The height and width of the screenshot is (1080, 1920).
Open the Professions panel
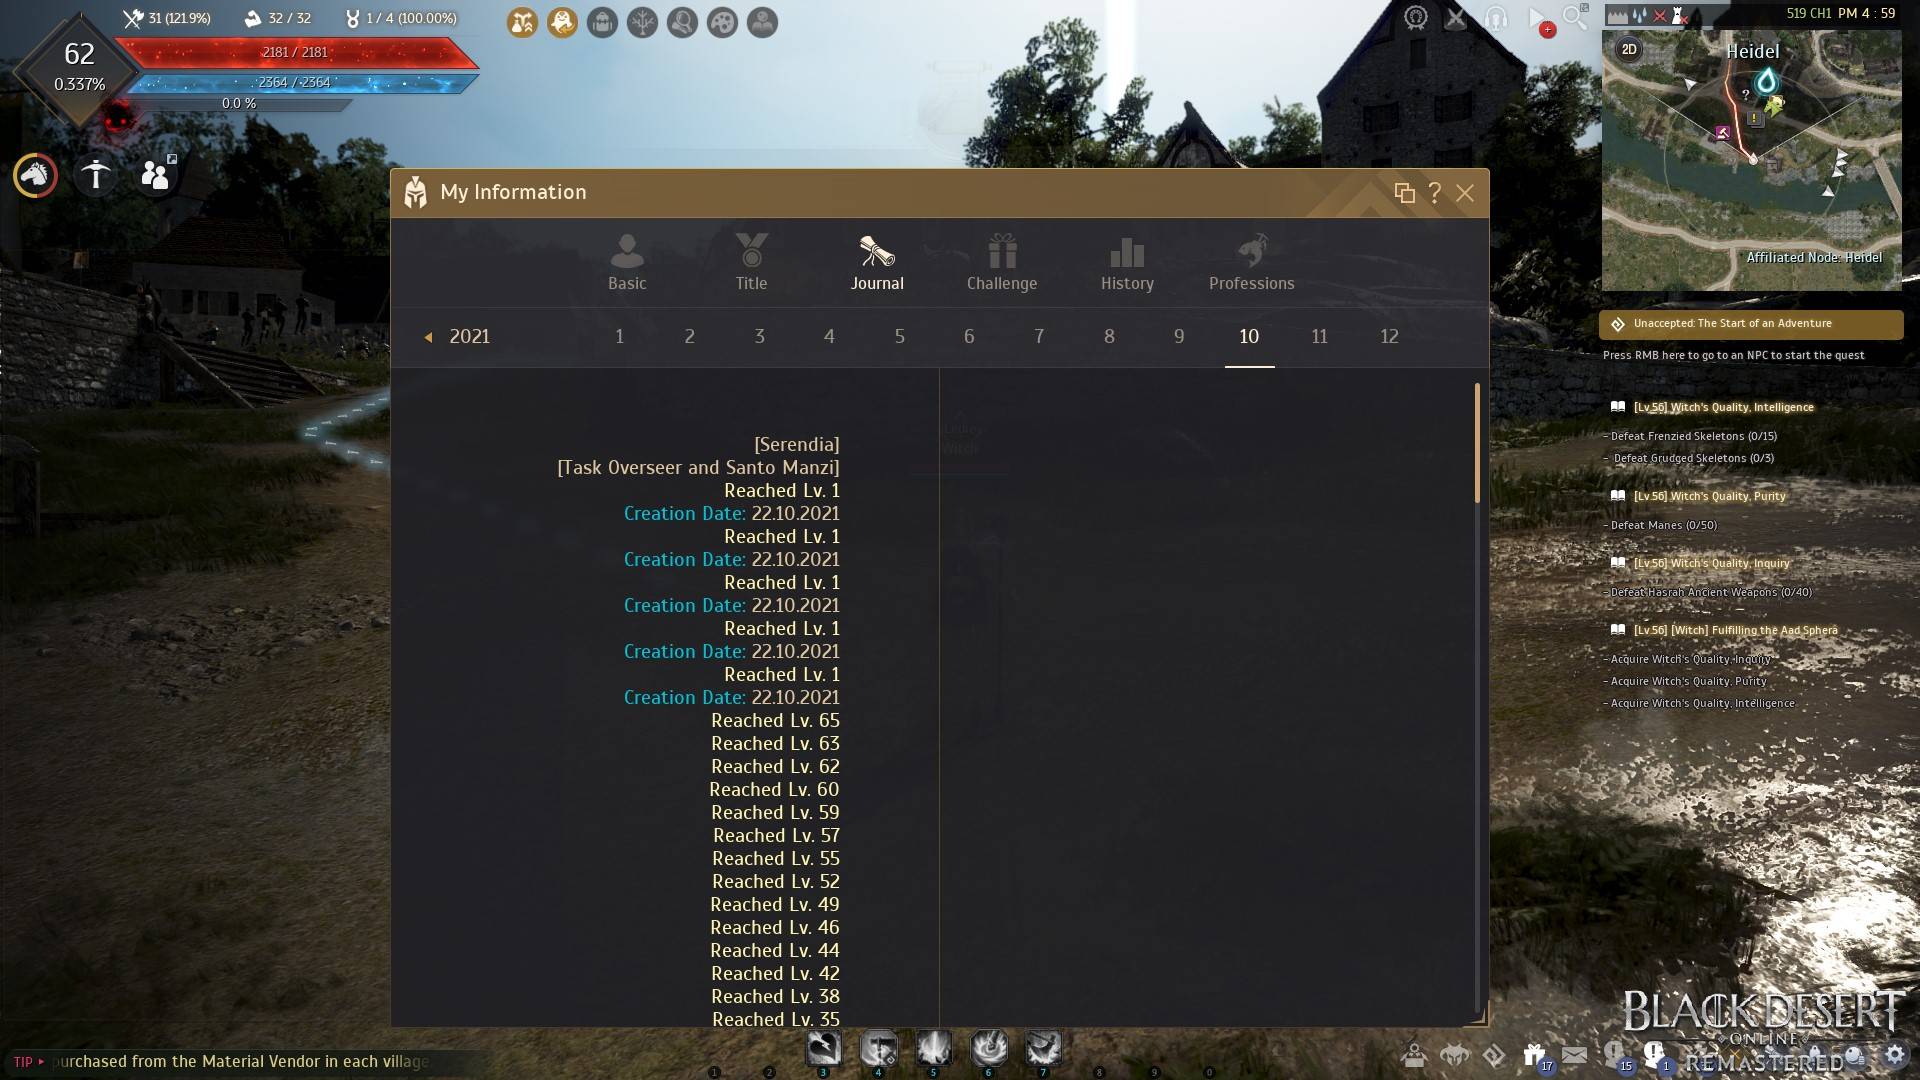click(1251, 260)
